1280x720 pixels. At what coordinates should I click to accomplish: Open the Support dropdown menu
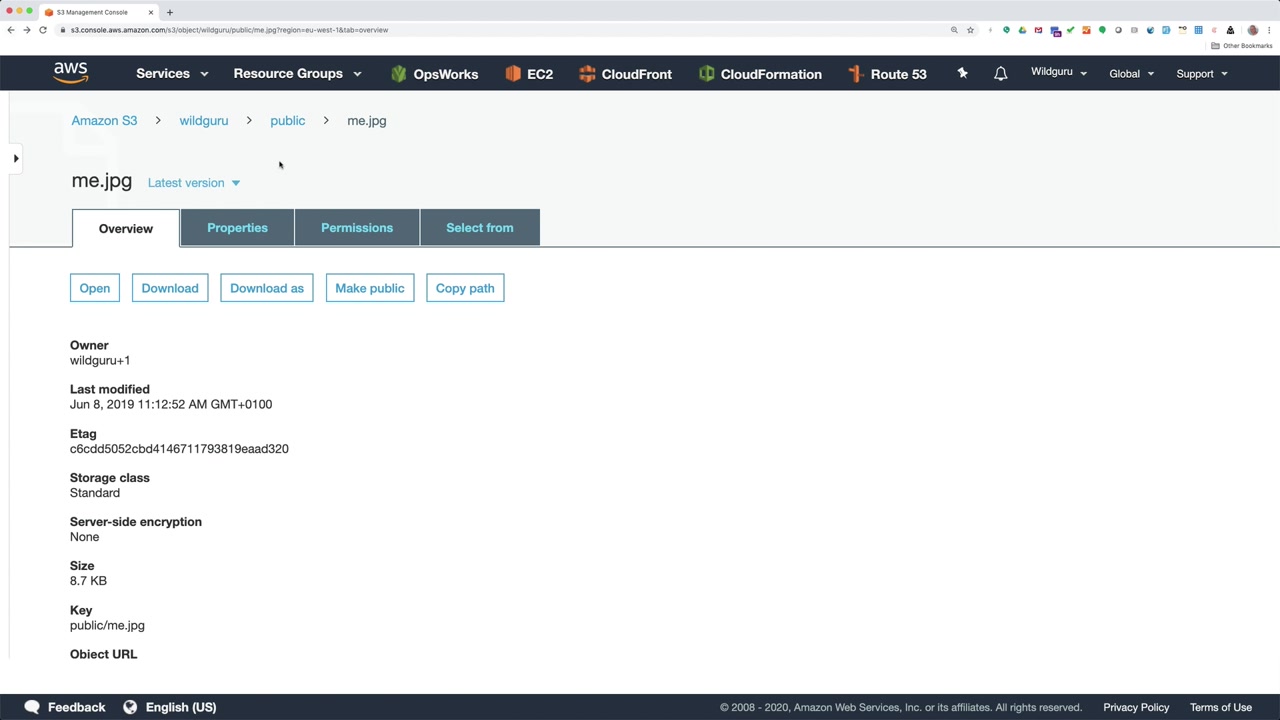click(1201, 74)
